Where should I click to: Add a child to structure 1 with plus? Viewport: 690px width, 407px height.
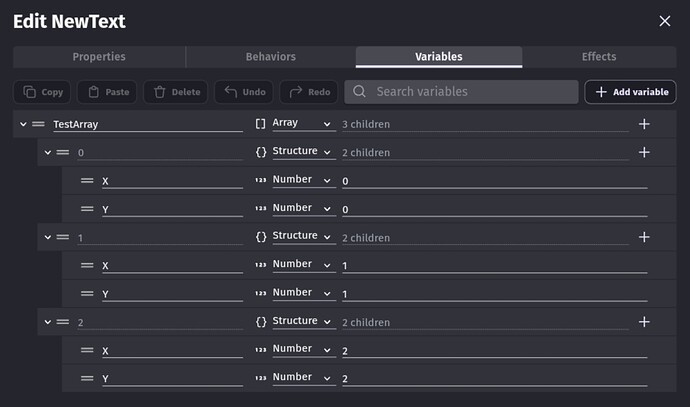[644, 237]
